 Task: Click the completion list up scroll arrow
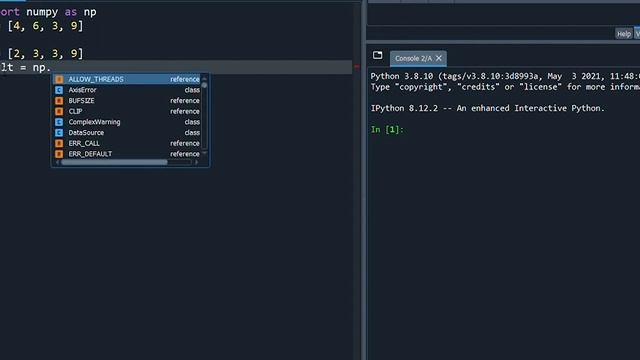tap(204, 78)
